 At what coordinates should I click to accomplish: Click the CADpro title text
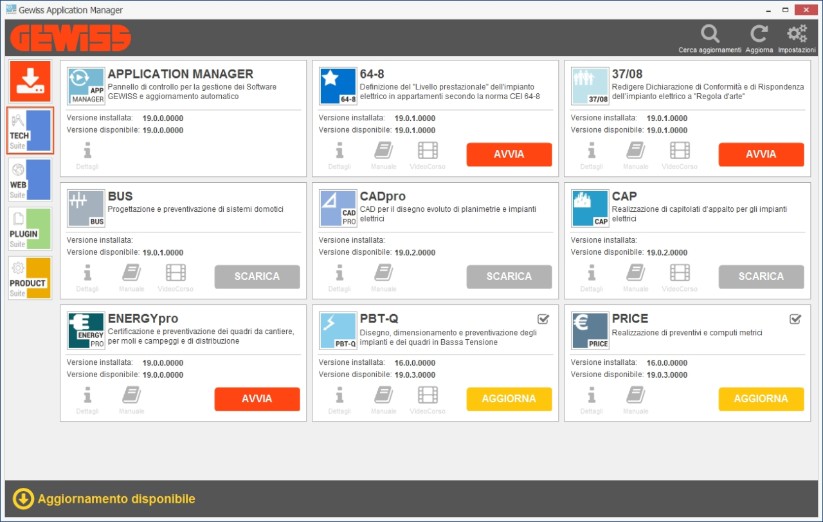click(x=383, y=197)
